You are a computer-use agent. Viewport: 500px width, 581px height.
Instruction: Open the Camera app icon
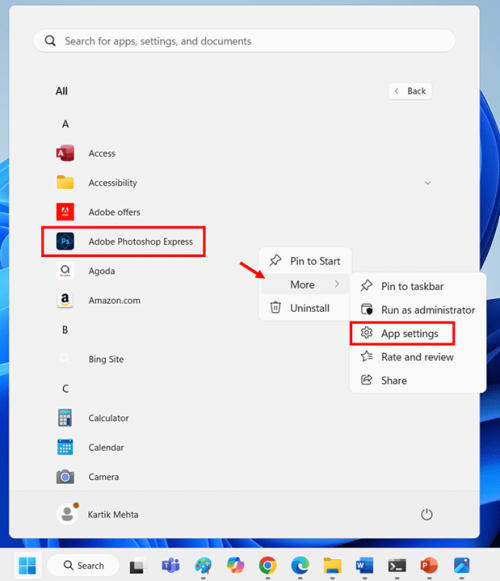(x=65, y=477)
